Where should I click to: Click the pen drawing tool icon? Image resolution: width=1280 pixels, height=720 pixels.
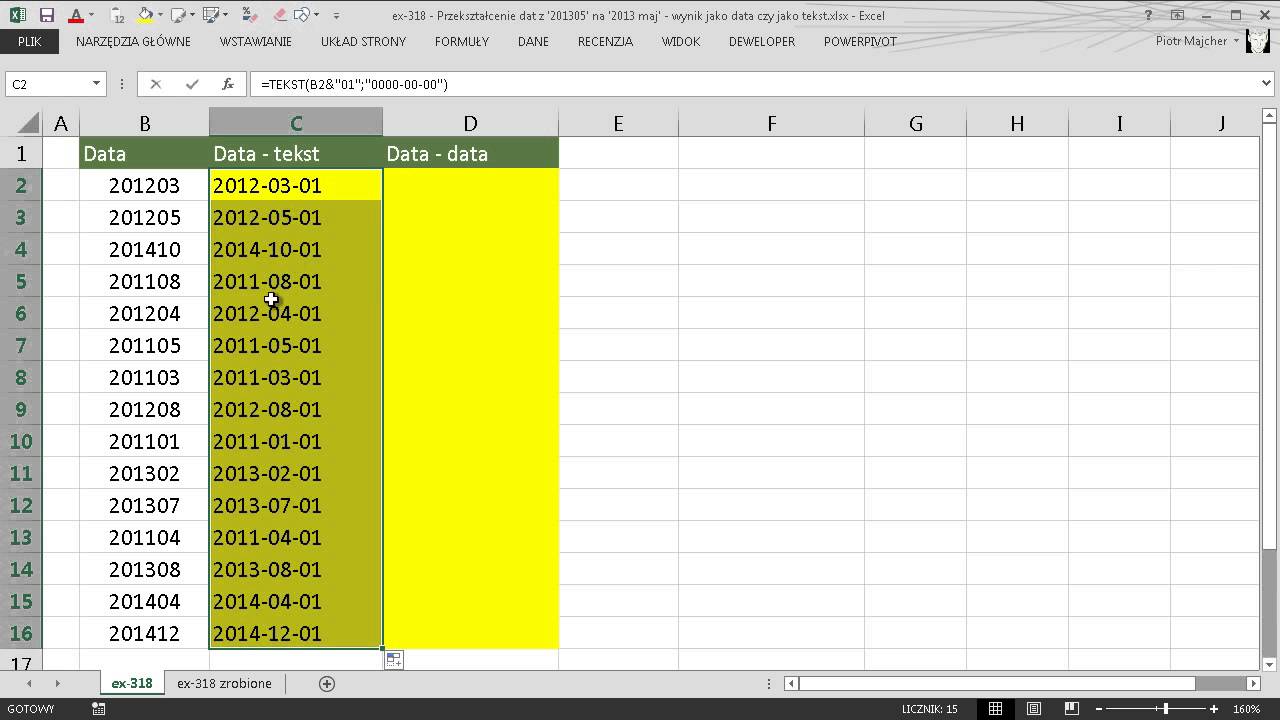click(x=177, y=15)
